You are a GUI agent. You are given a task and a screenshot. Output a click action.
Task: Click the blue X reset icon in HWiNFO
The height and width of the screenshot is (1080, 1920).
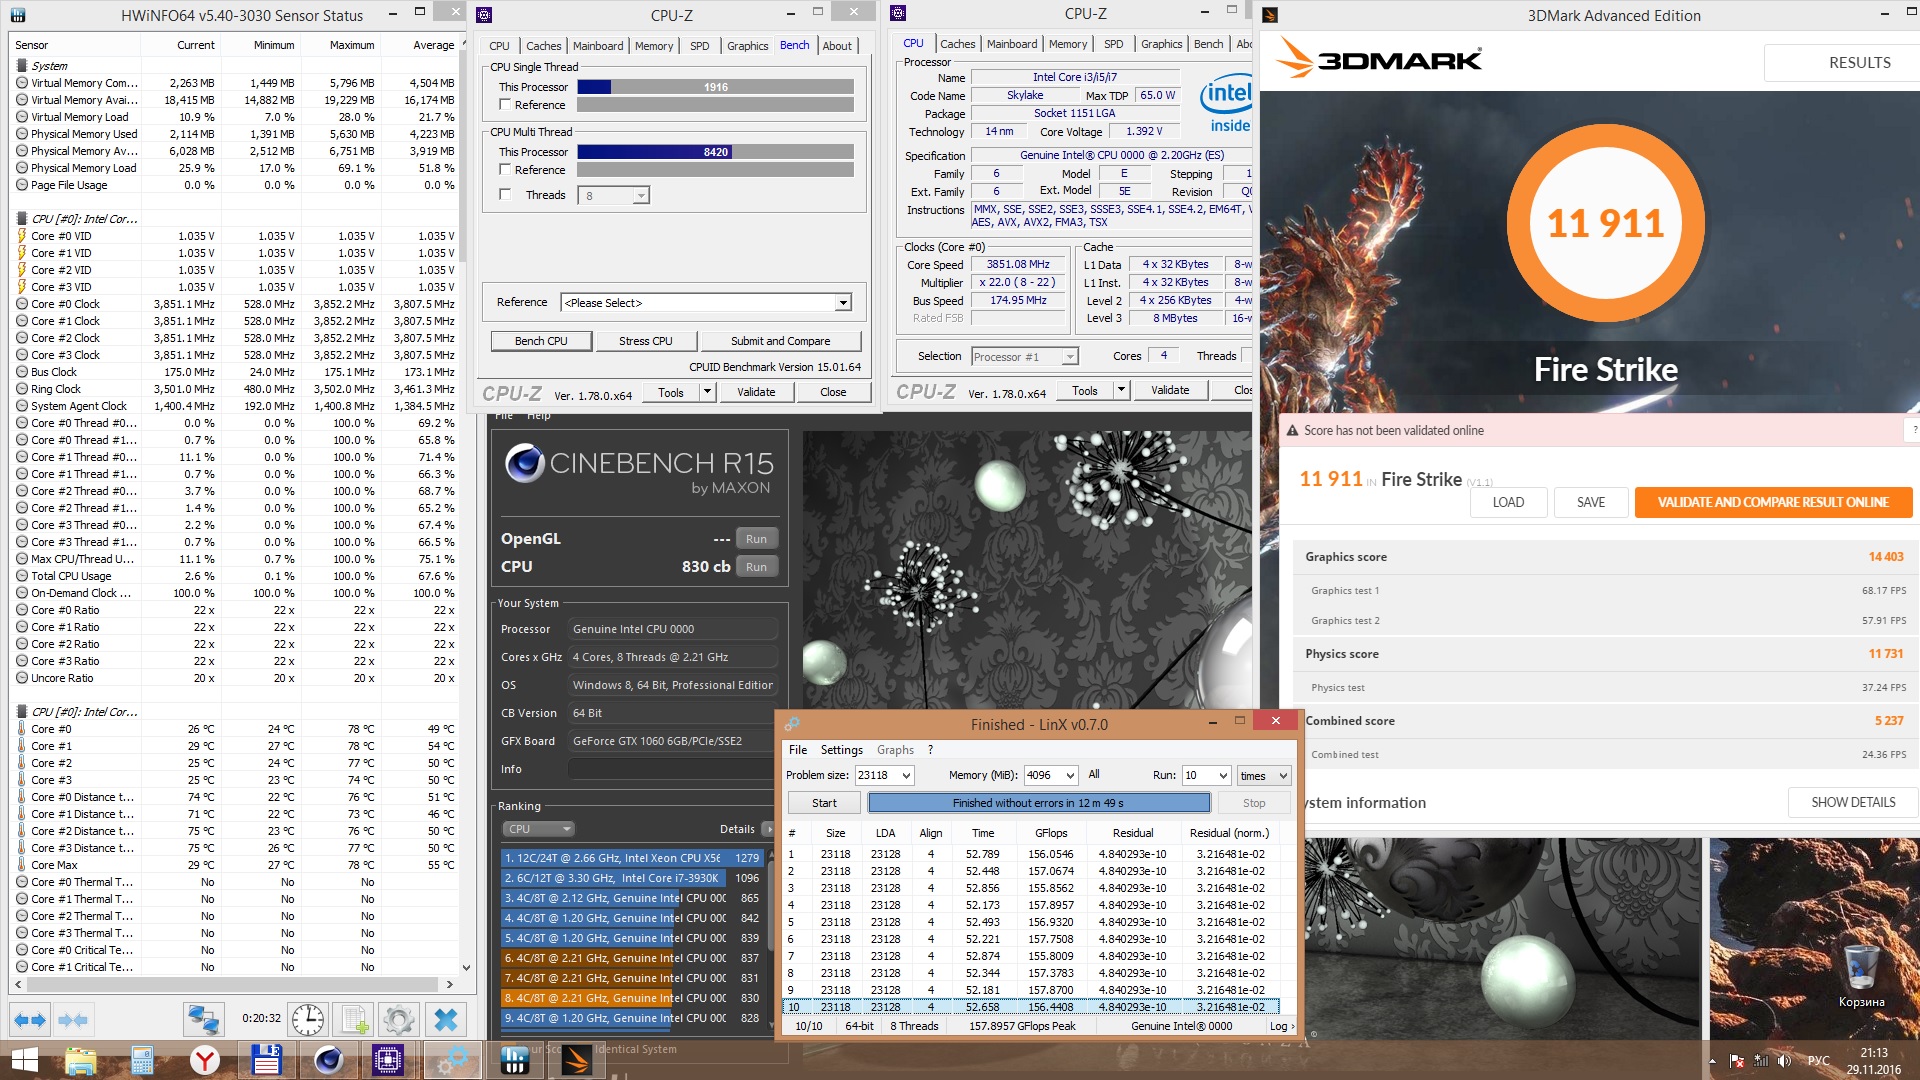click(x=446, y=1020)
